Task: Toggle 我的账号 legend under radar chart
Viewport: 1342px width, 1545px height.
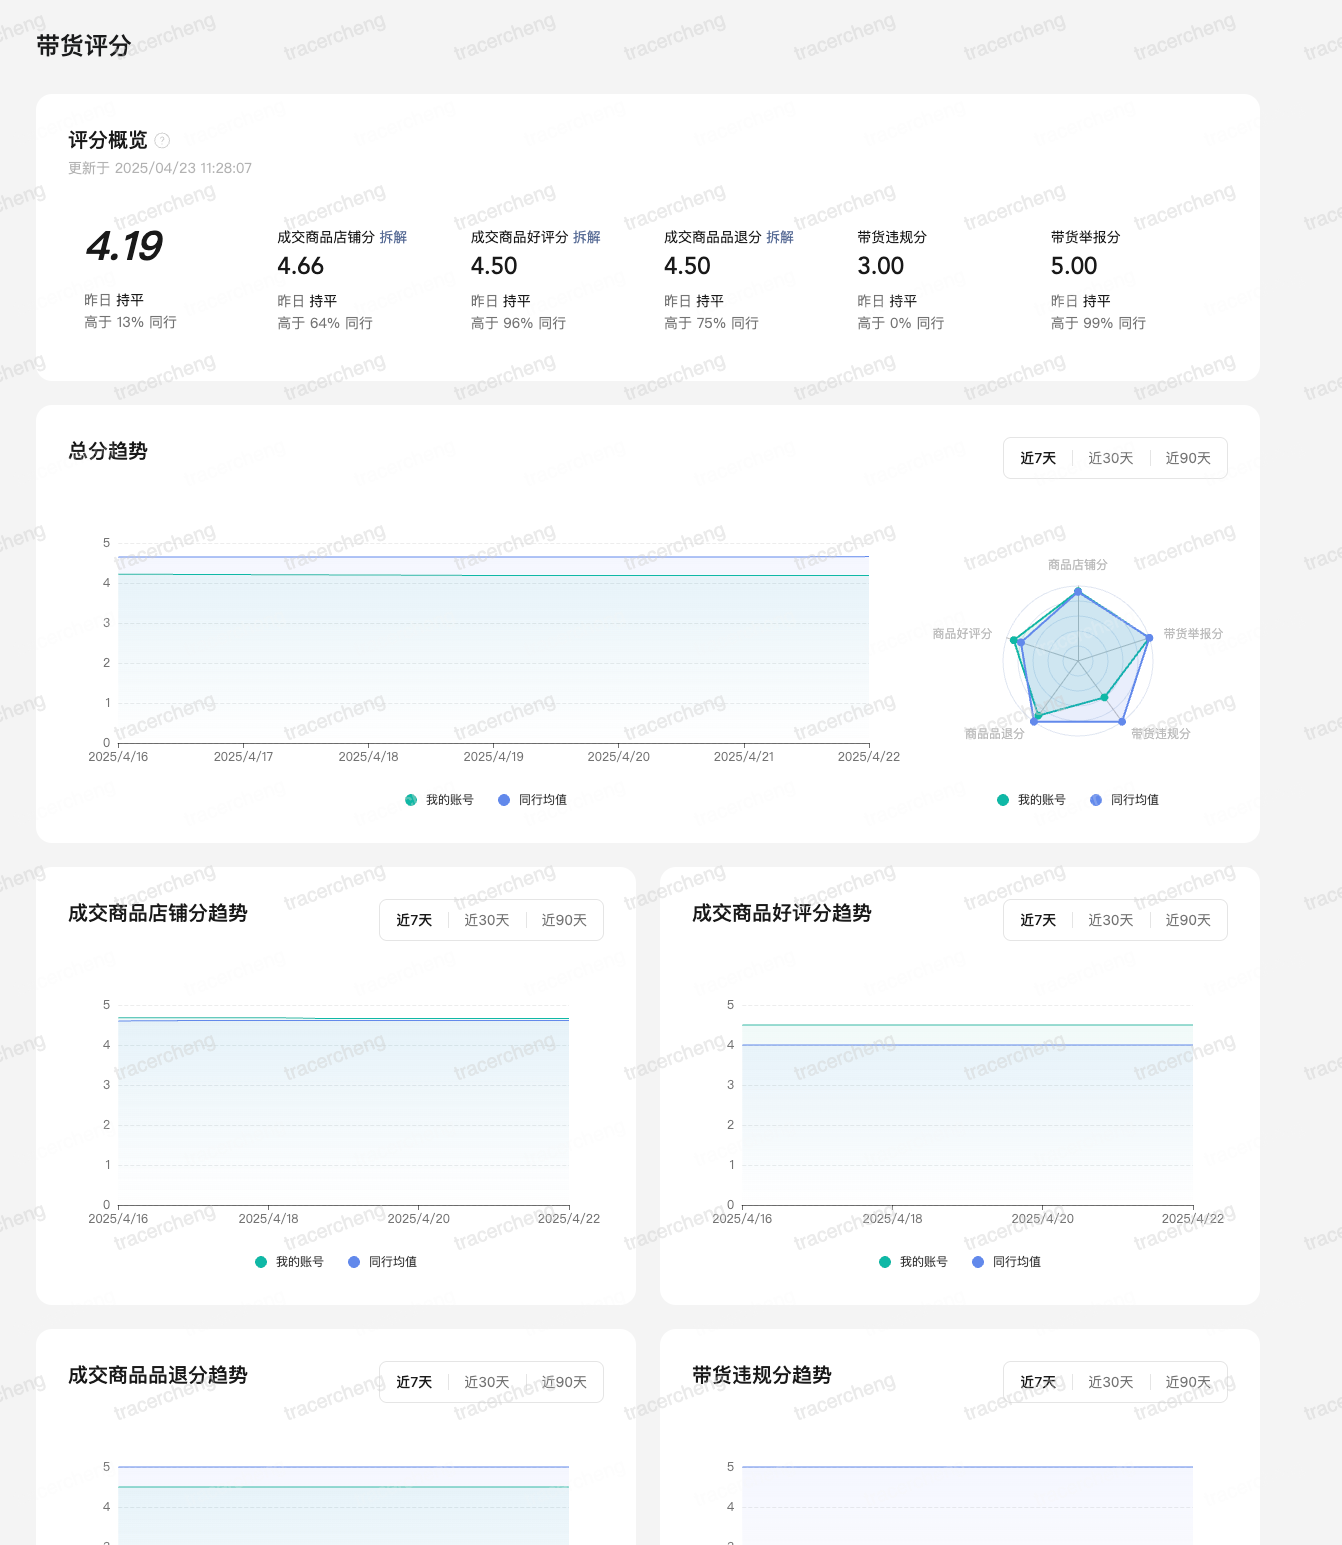Action: (1031, 800)
